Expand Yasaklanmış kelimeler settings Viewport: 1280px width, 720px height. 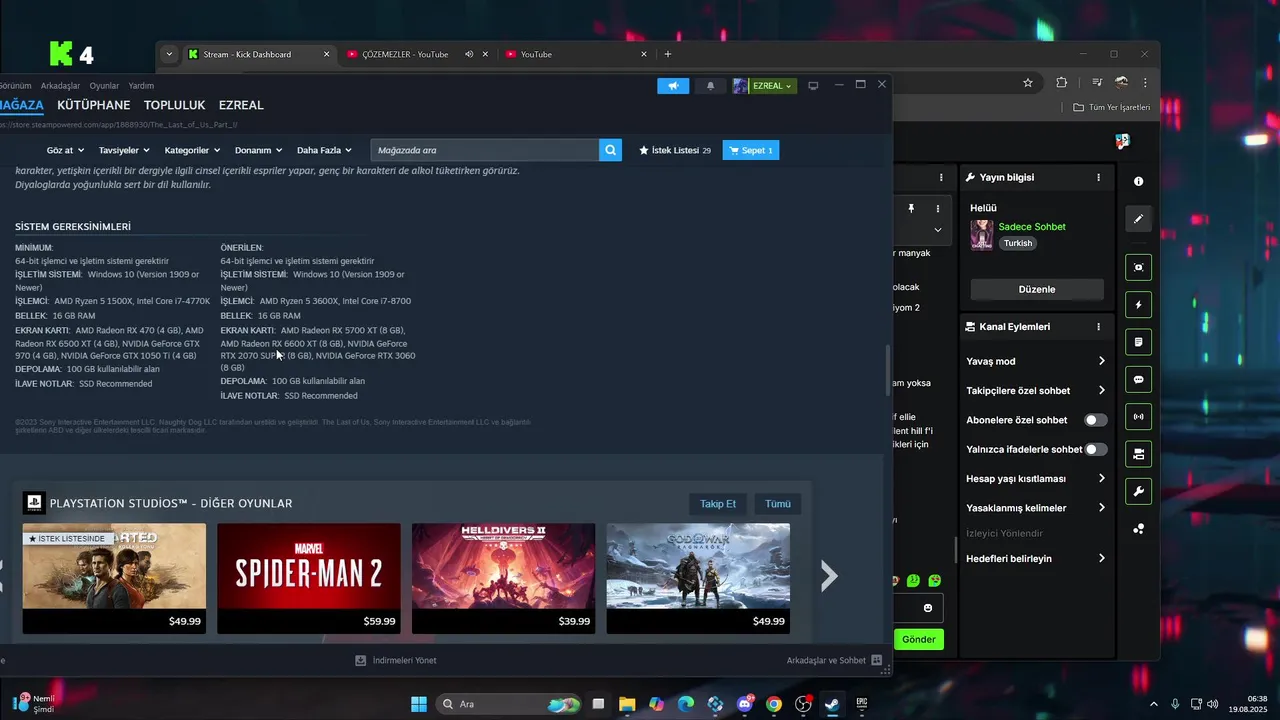pos(1036,508)
